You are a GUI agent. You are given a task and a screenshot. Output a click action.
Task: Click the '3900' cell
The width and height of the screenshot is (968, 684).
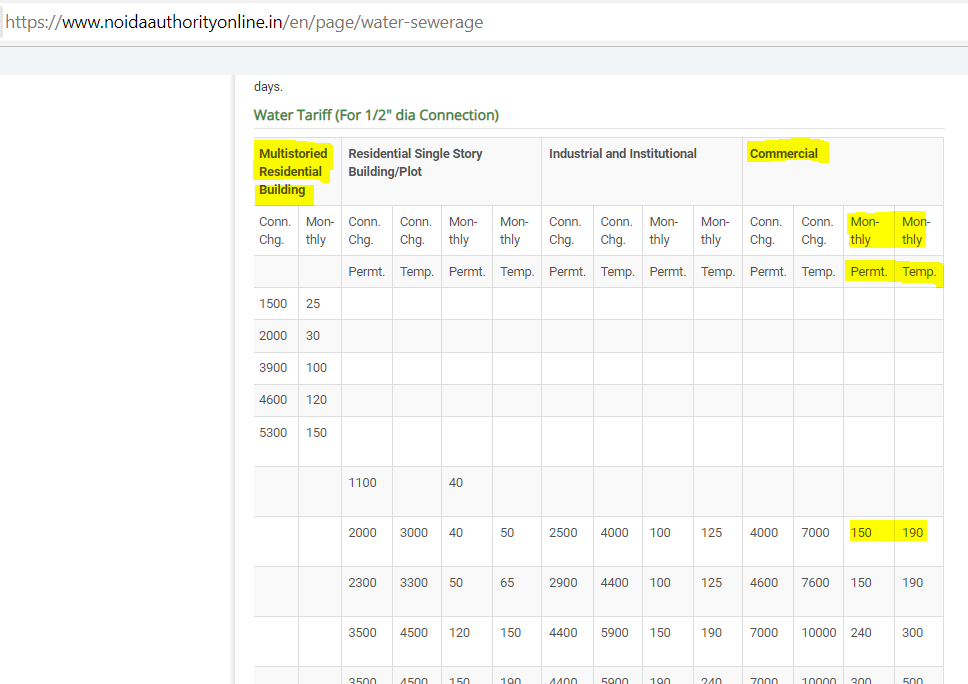(x=276, y=368)
